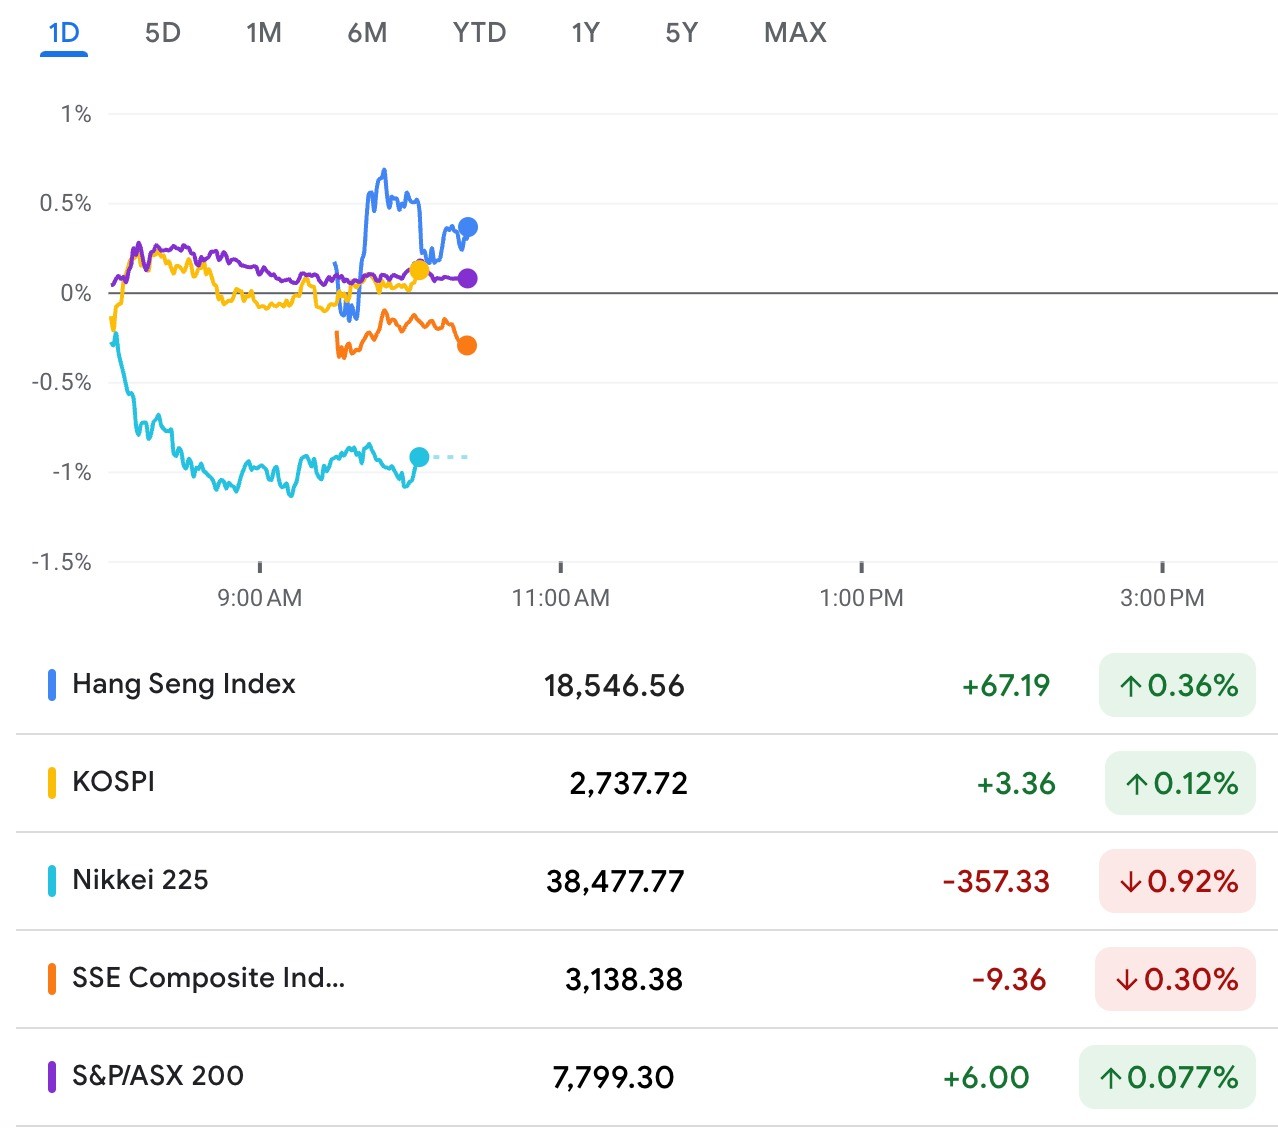Screen dimensions: 1278x1128
Task: Click the S&P/ASX 0.077% gain badge
Action: [x=1167, y=1077]
